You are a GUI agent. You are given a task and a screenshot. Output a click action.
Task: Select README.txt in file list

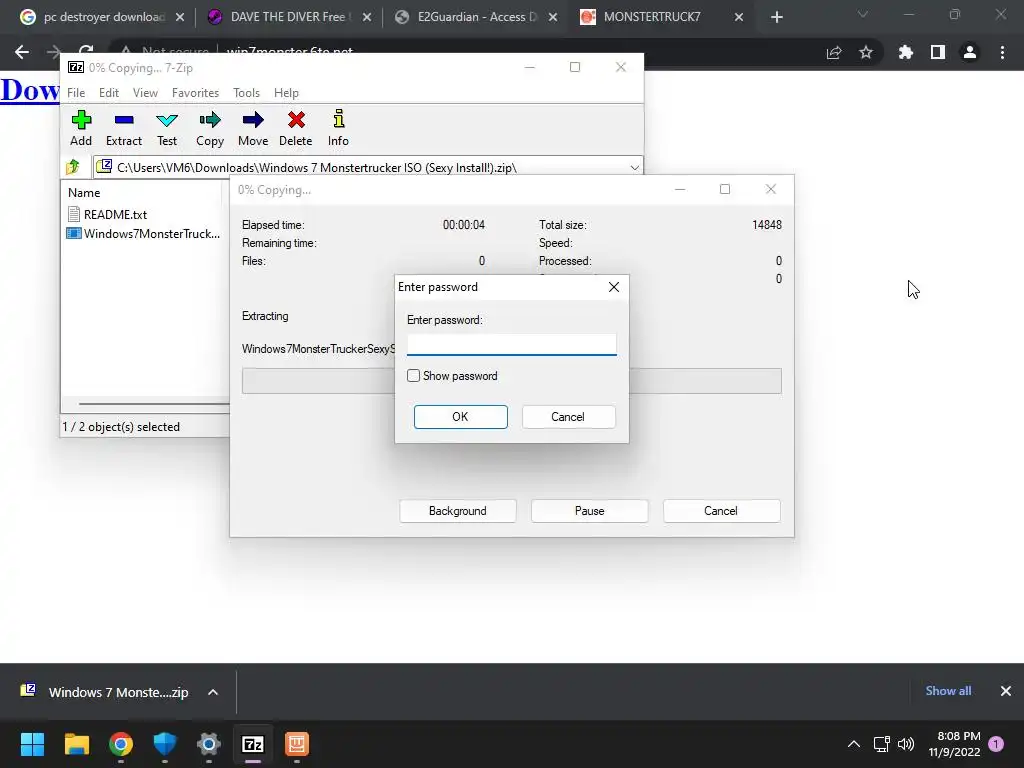tap(108, 214)
